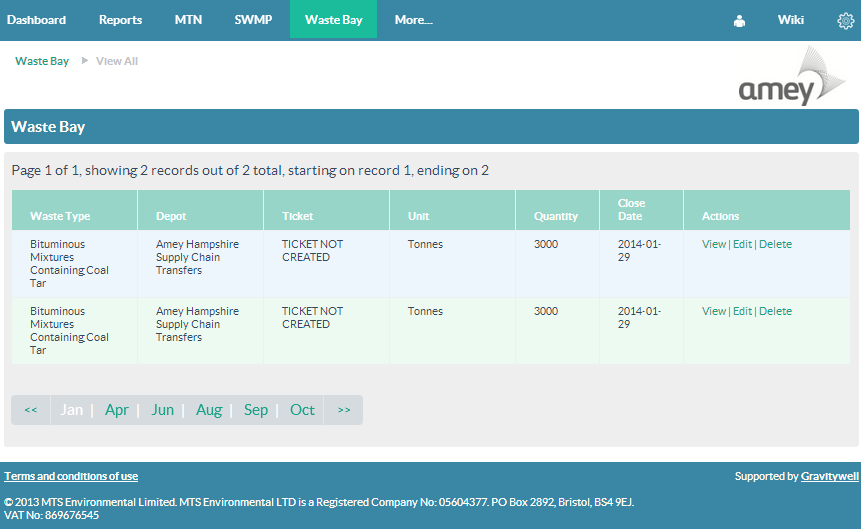This screenshot has height=530, width=861.
Task: Edit the first waste record
Action: (742, 244)
